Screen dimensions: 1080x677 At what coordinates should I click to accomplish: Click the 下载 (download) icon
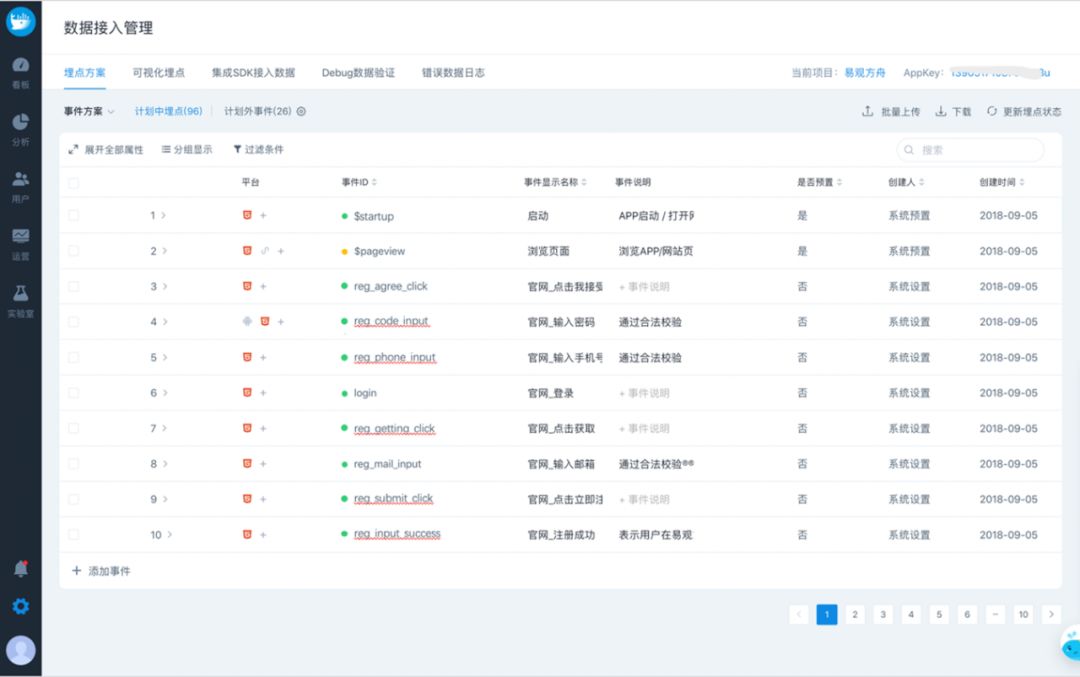pos(940,112)
